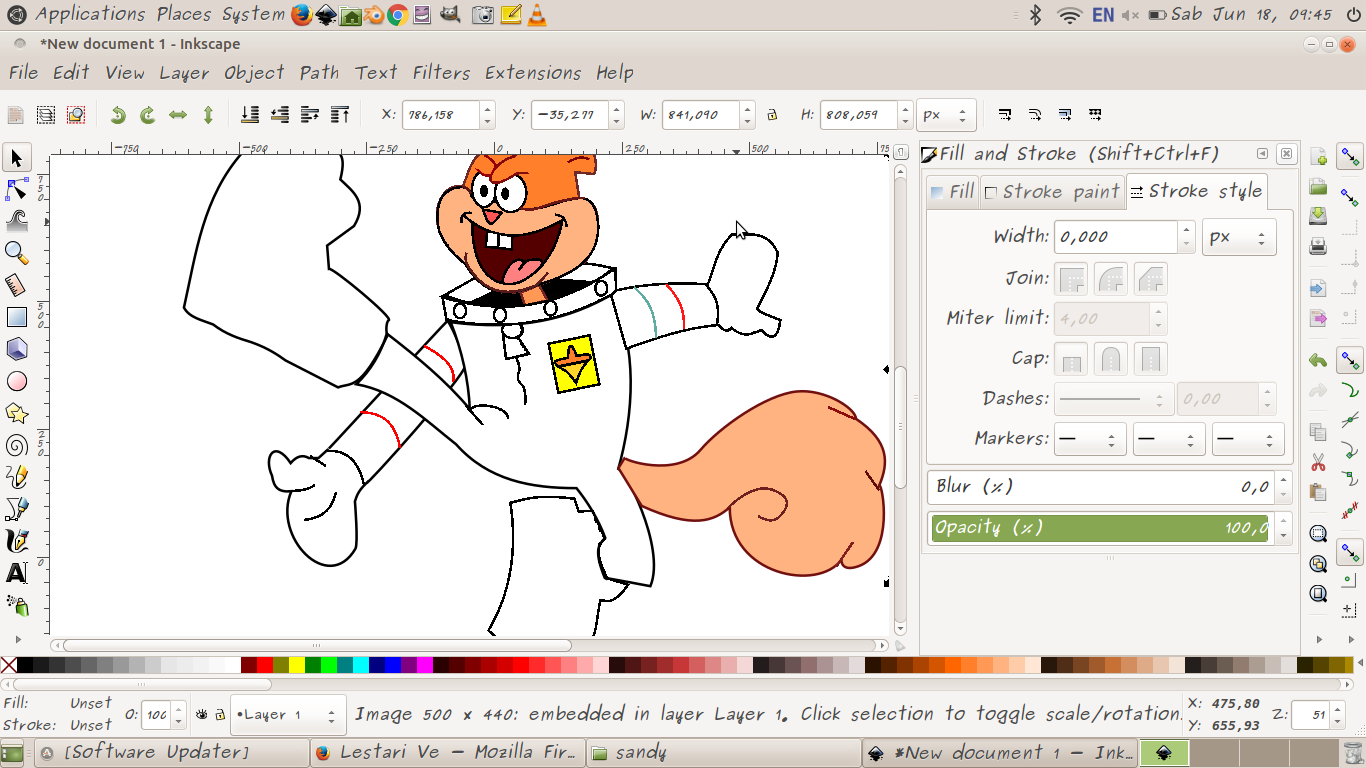1366x768 pixels.
Task: Open the px units dropdown in toolbar
Action: click(946, 115)
